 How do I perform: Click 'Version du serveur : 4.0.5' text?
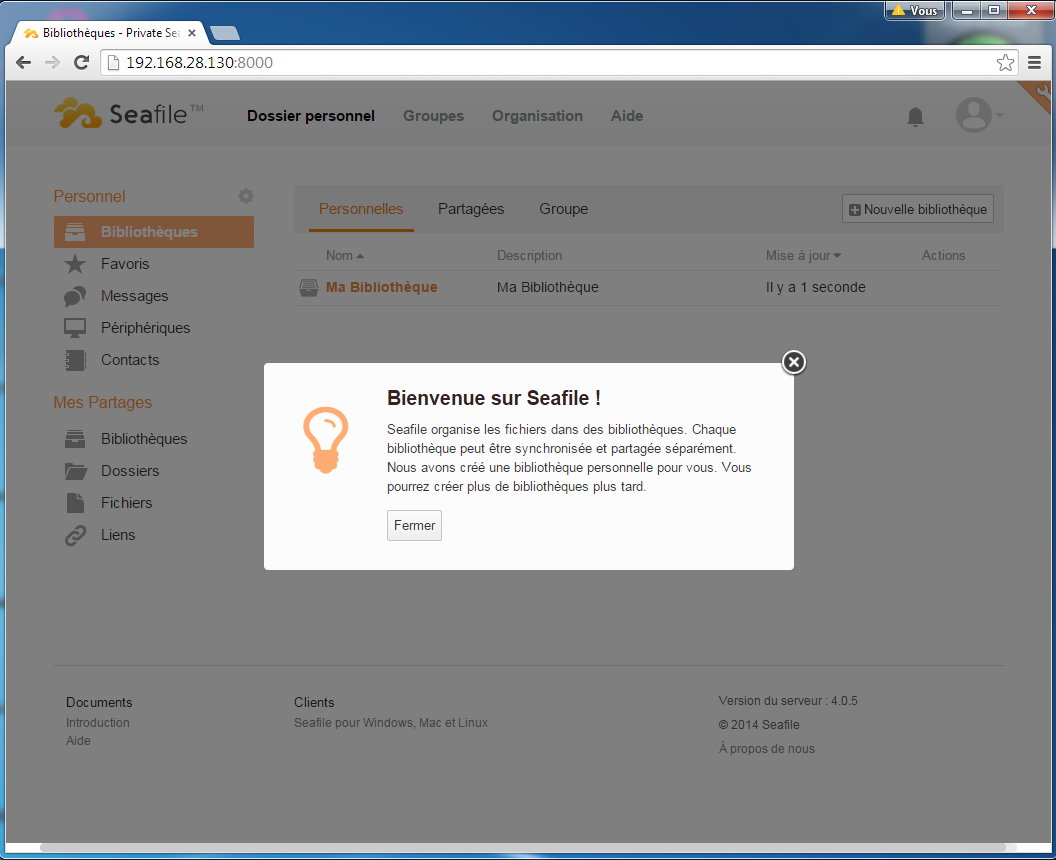pyautogui.click(x=788, y=701)
